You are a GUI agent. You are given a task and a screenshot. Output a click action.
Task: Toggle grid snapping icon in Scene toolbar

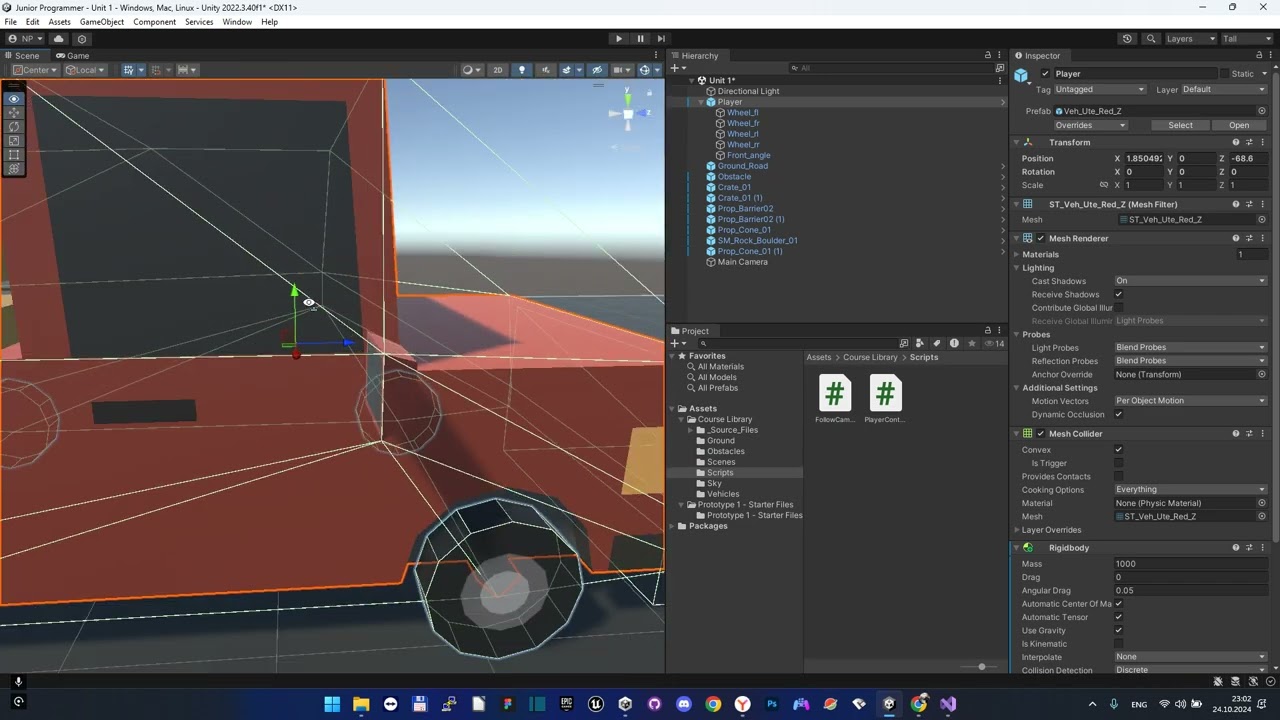(155, 70)
